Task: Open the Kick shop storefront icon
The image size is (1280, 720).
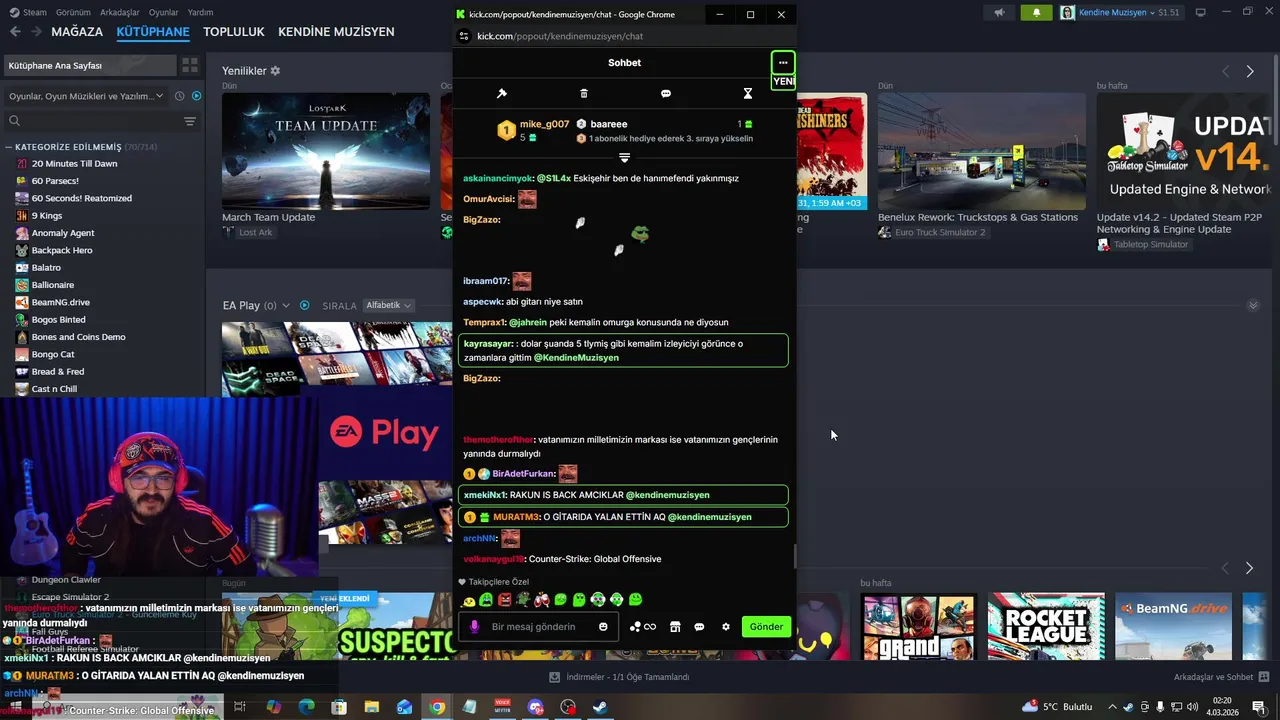Action: point(675,627)
